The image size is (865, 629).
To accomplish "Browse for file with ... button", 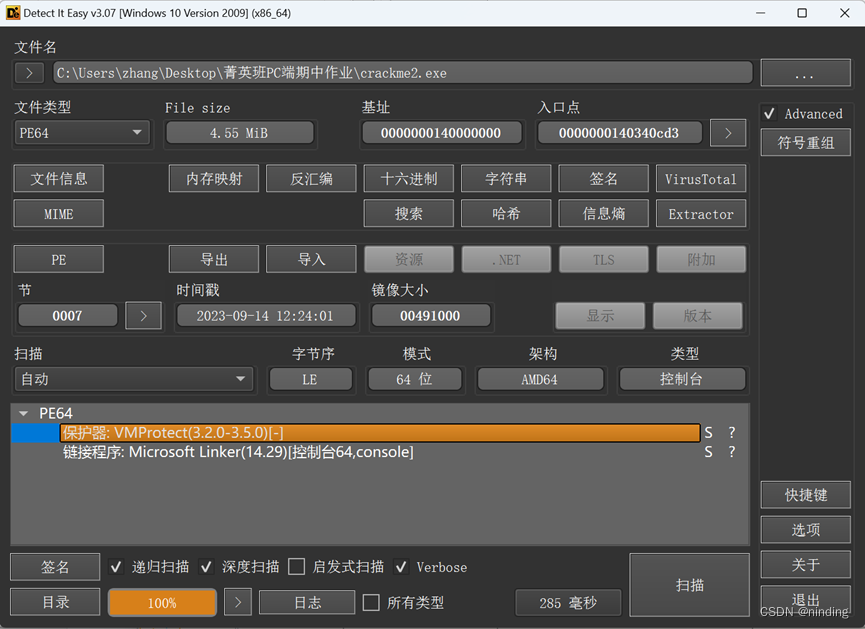I will [x=805, y=73].
